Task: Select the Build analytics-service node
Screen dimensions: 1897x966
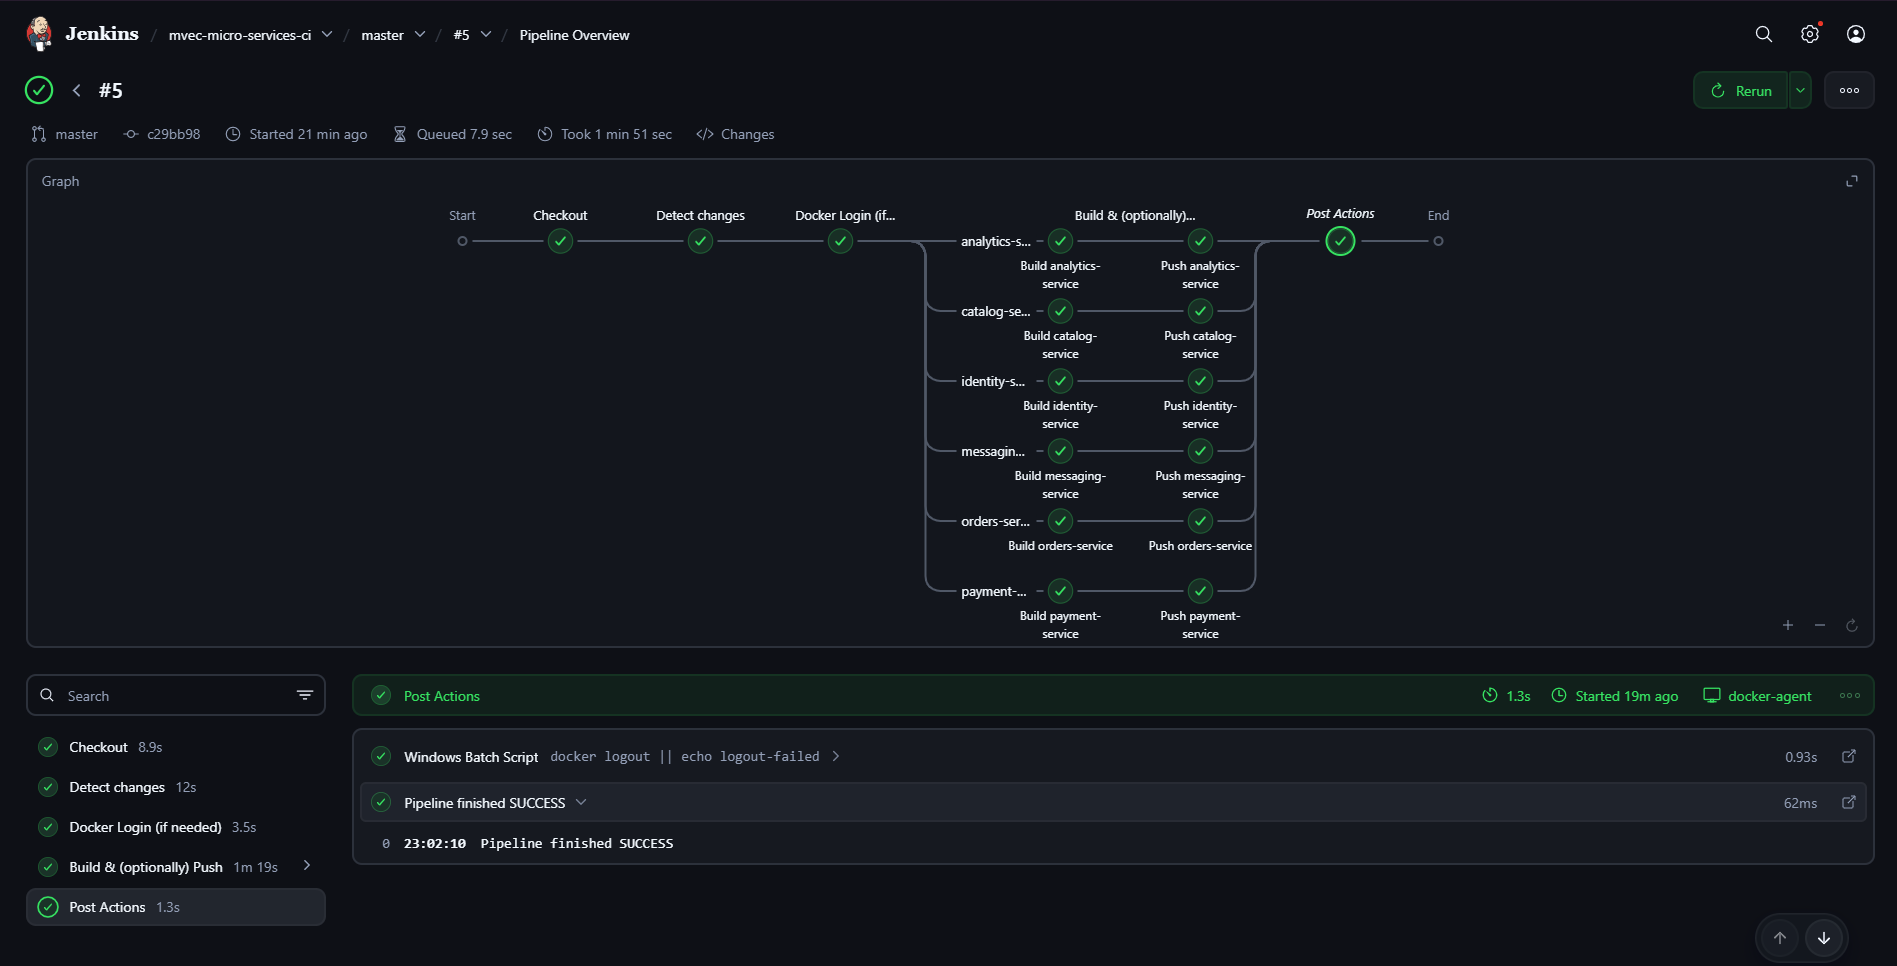Action: (1060, 241)
